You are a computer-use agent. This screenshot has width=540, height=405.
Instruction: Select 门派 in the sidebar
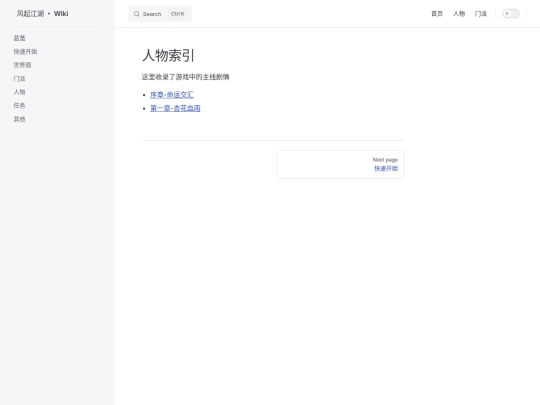[x=19, y=79]
